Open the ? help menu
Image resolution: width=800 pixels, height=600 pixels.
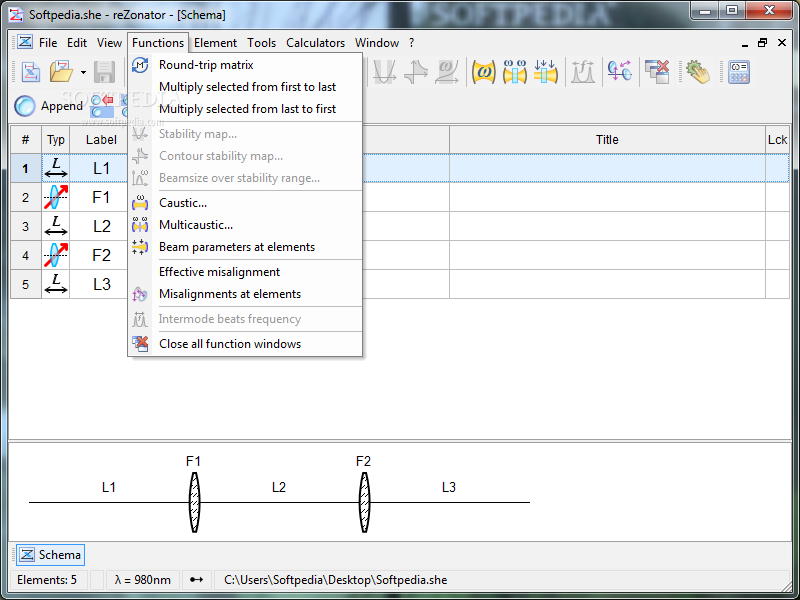[x=411, y=43]
